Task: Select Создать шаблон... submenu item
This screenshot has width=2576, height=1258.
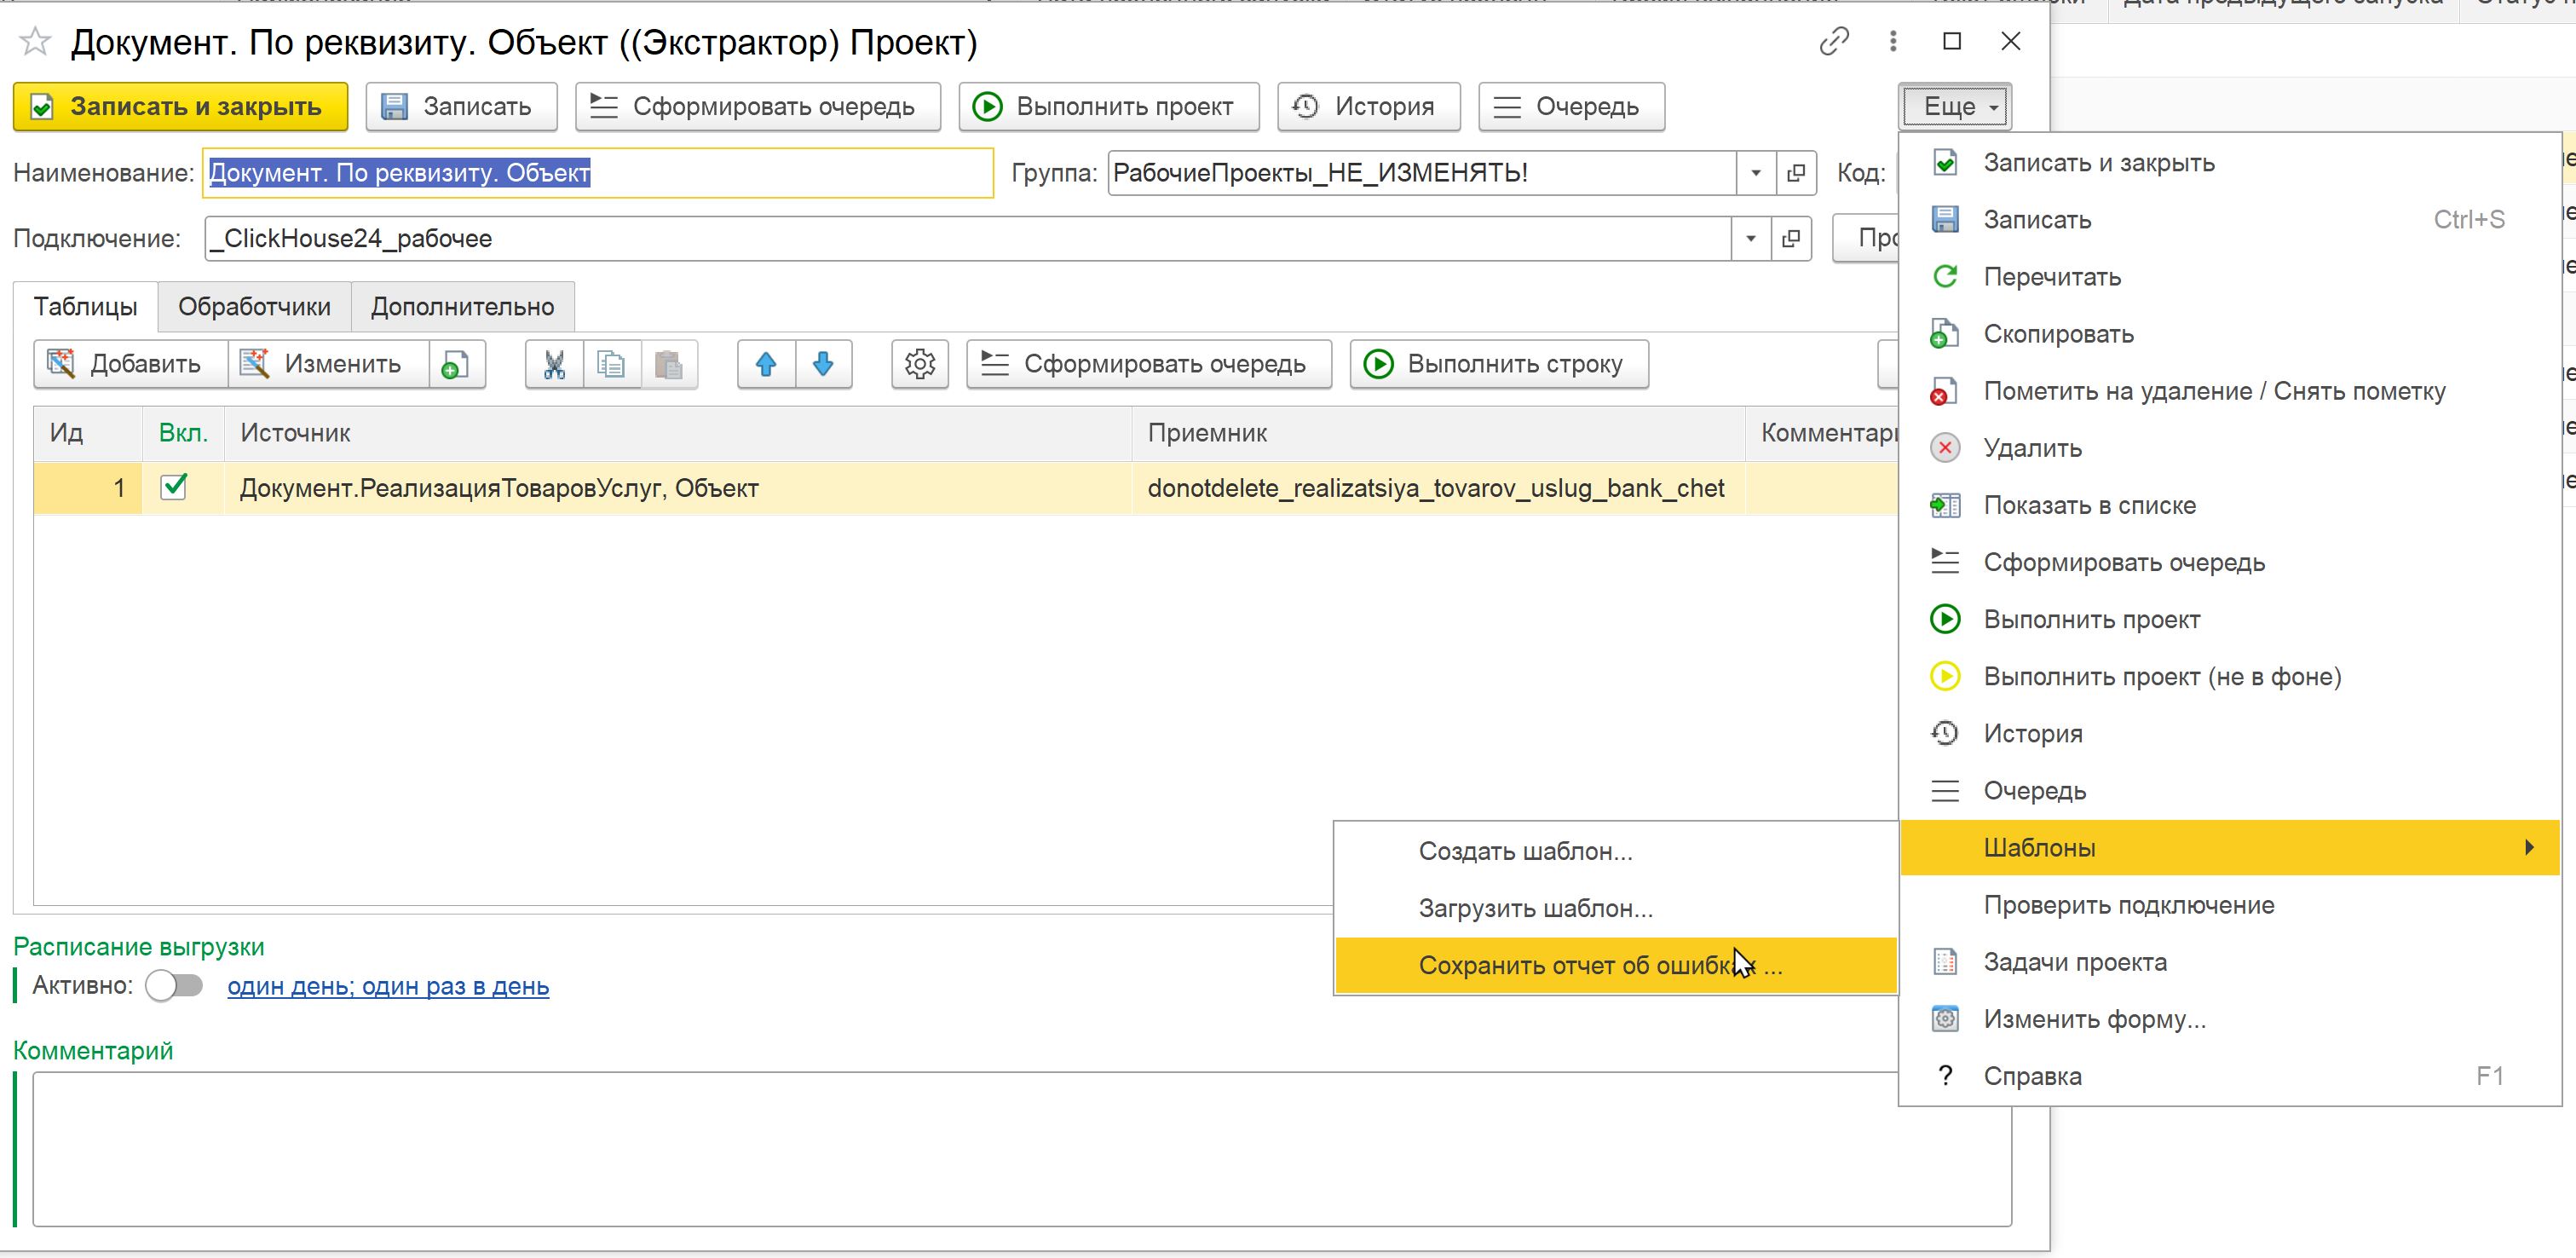Action: (1616, 851)
